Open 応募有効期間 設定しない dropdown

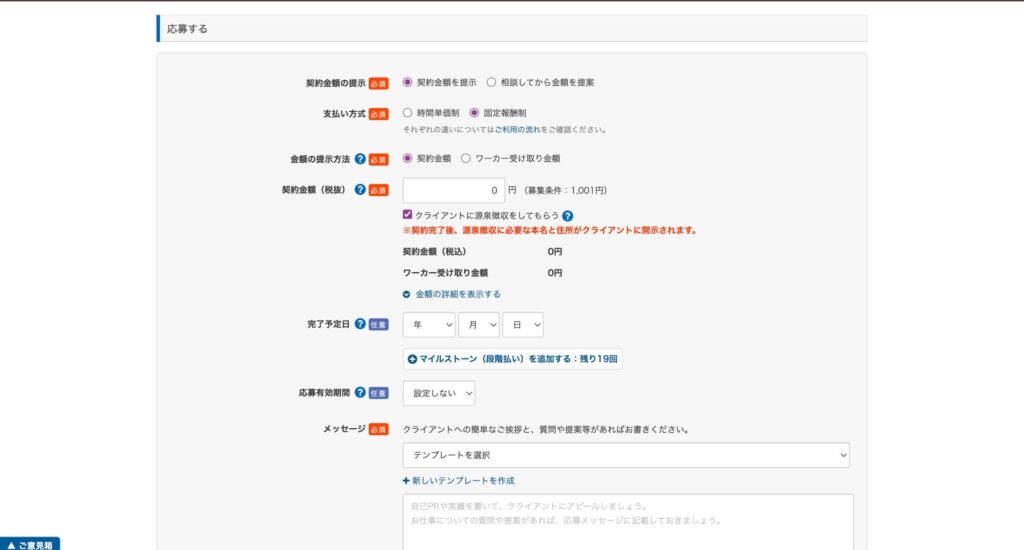pyautogui.click(x=439, y=394)
